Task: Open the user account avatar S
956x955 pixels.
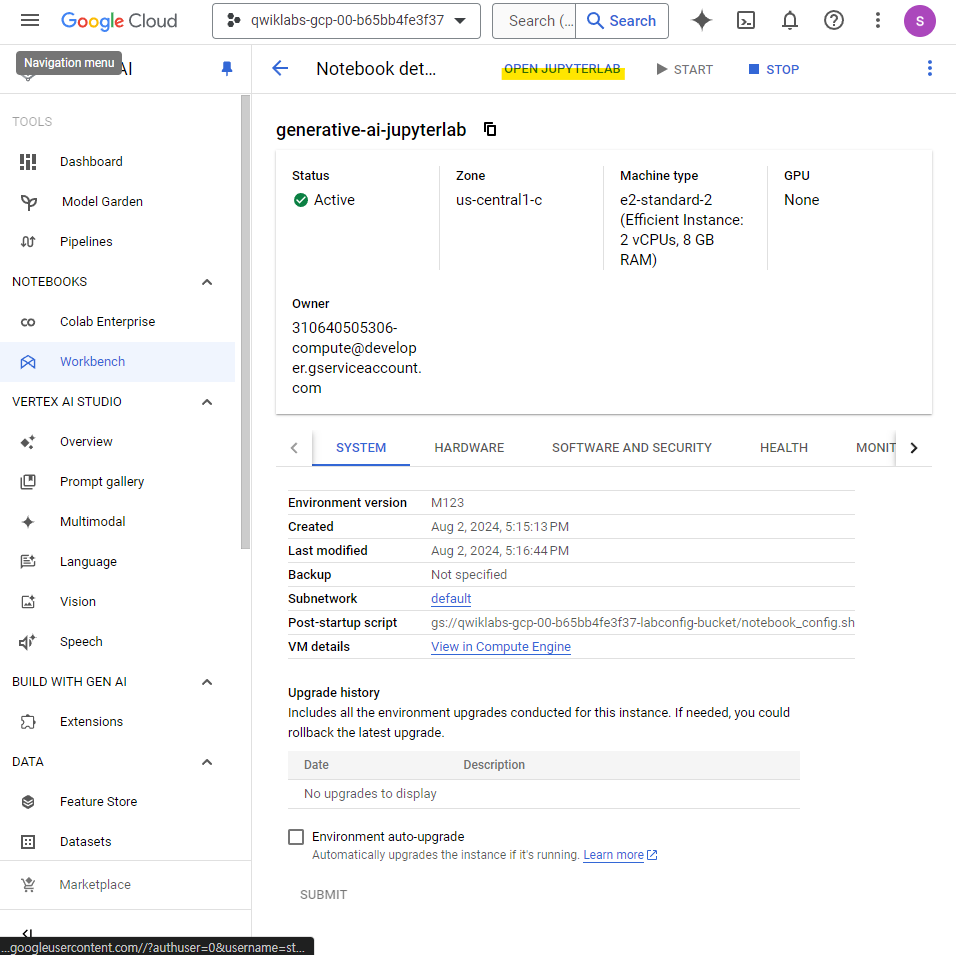Action: coord(919,21)
